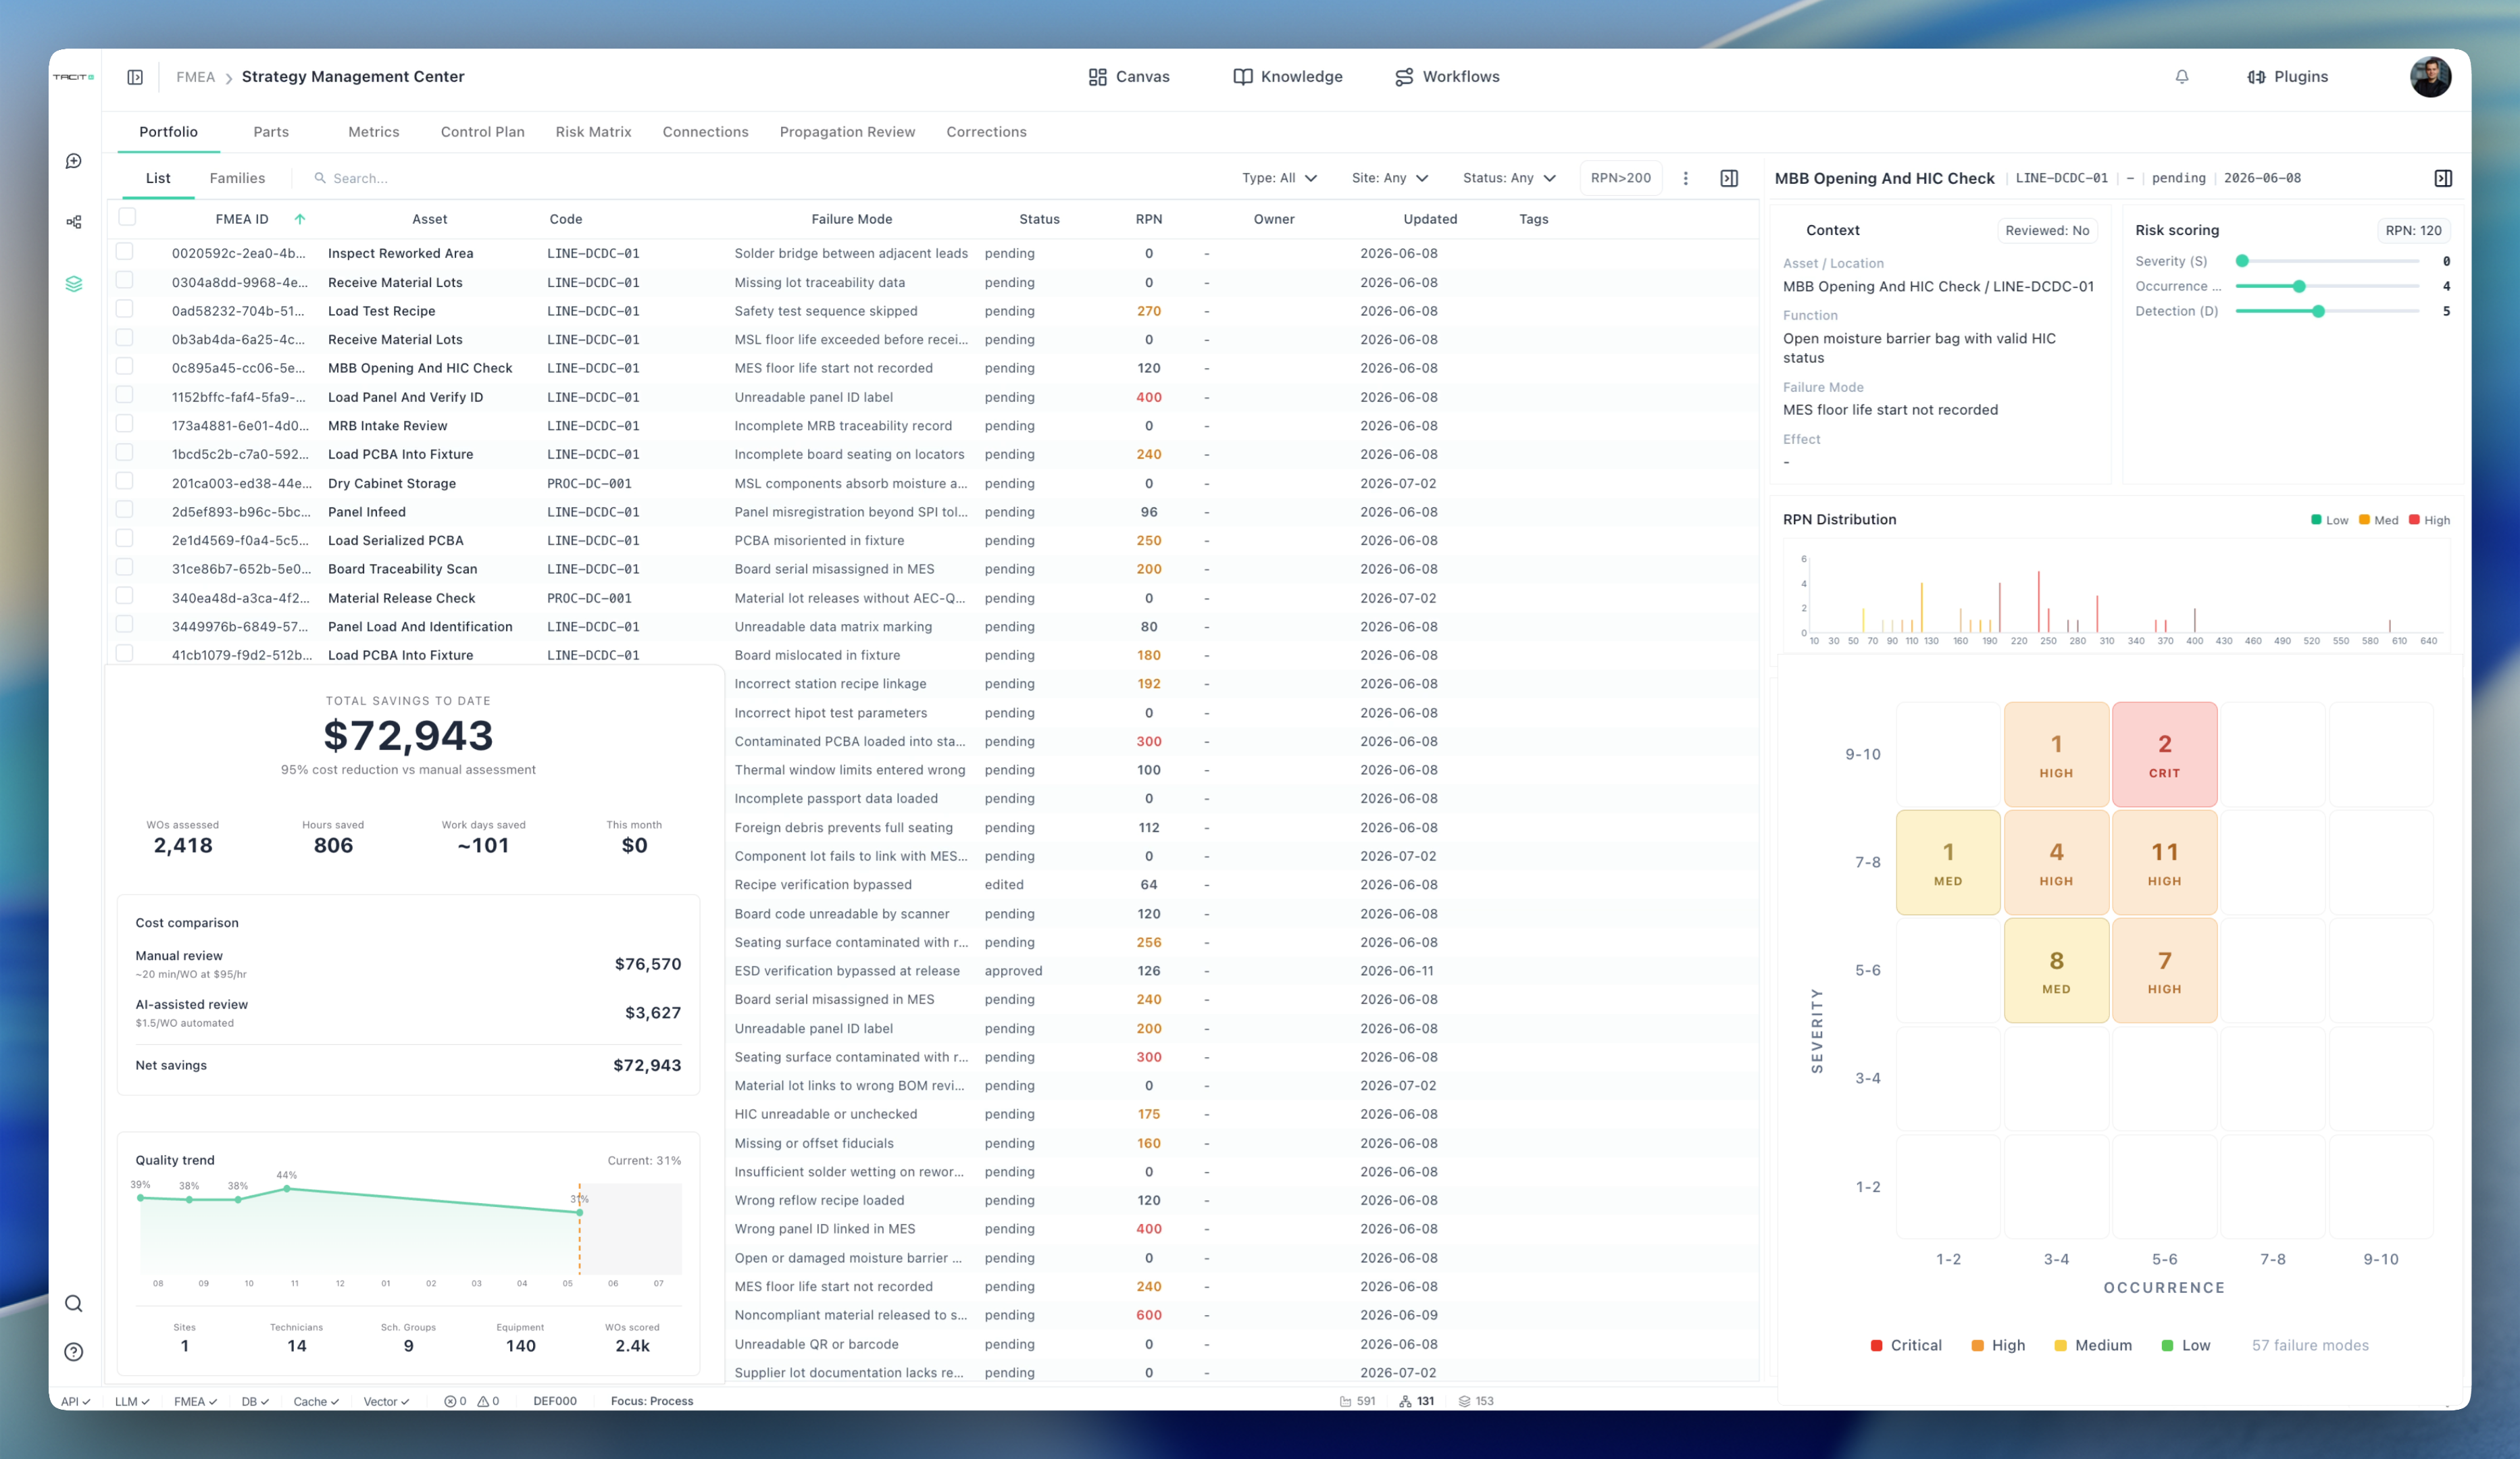Image resolution: width=2520 pixels, height=1459 pixels.
Task: Toggle the sidebar panel icon beside FMEA
Action: coord(135,77)
